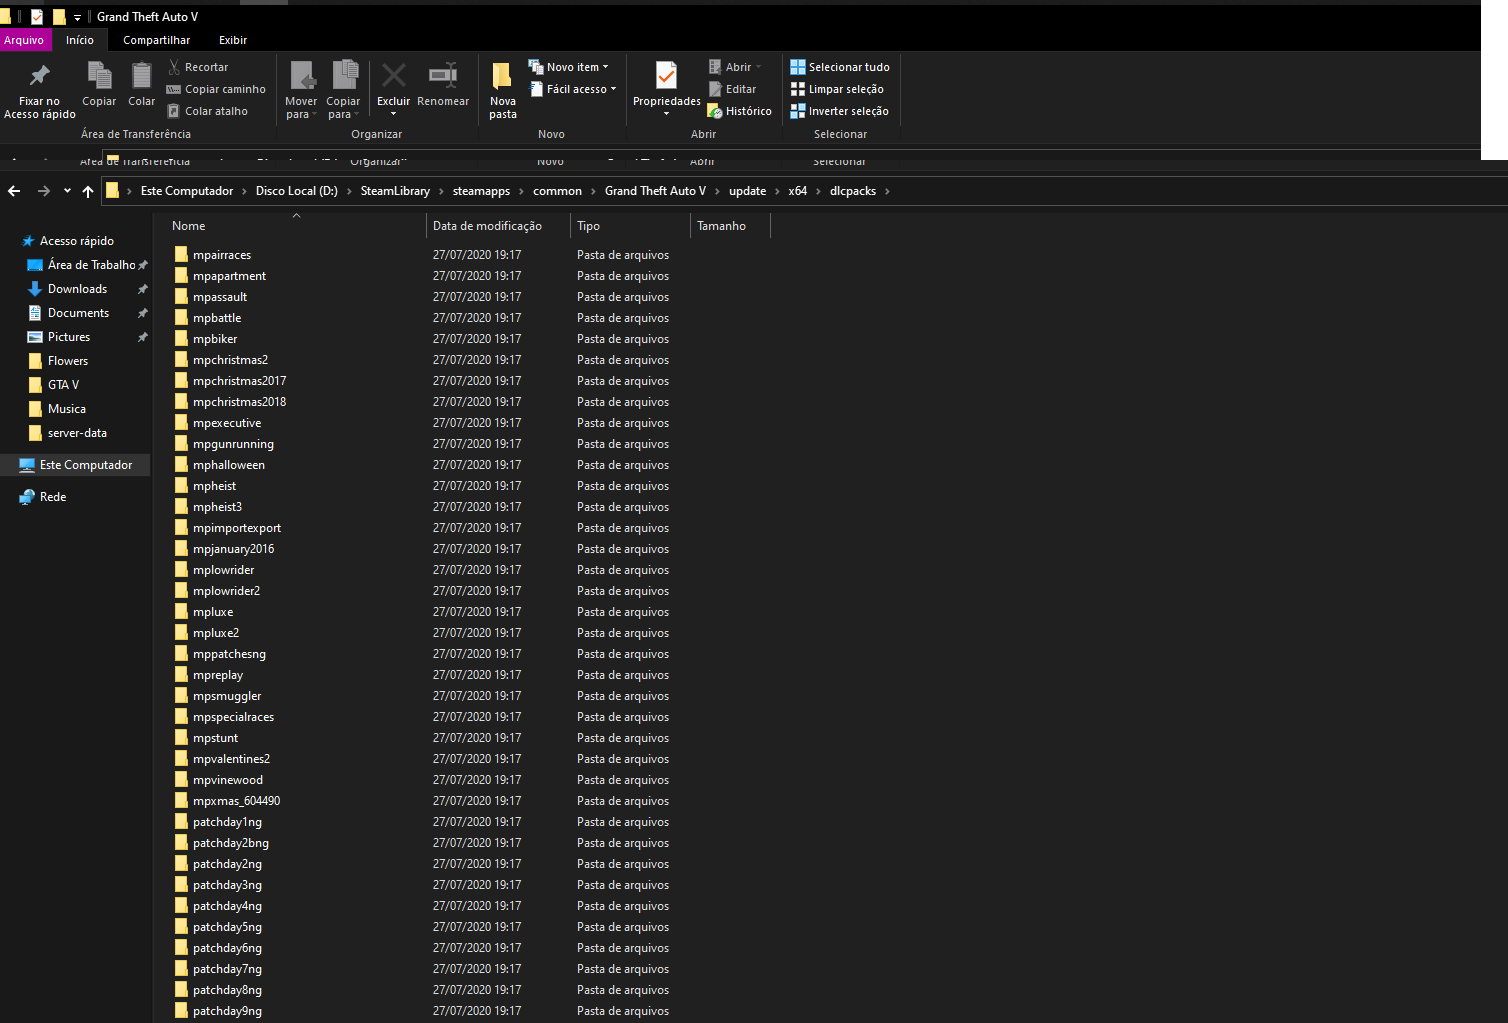Go forward with the right arrow
Screen dimensions: 1508x1023
[43, 191]
